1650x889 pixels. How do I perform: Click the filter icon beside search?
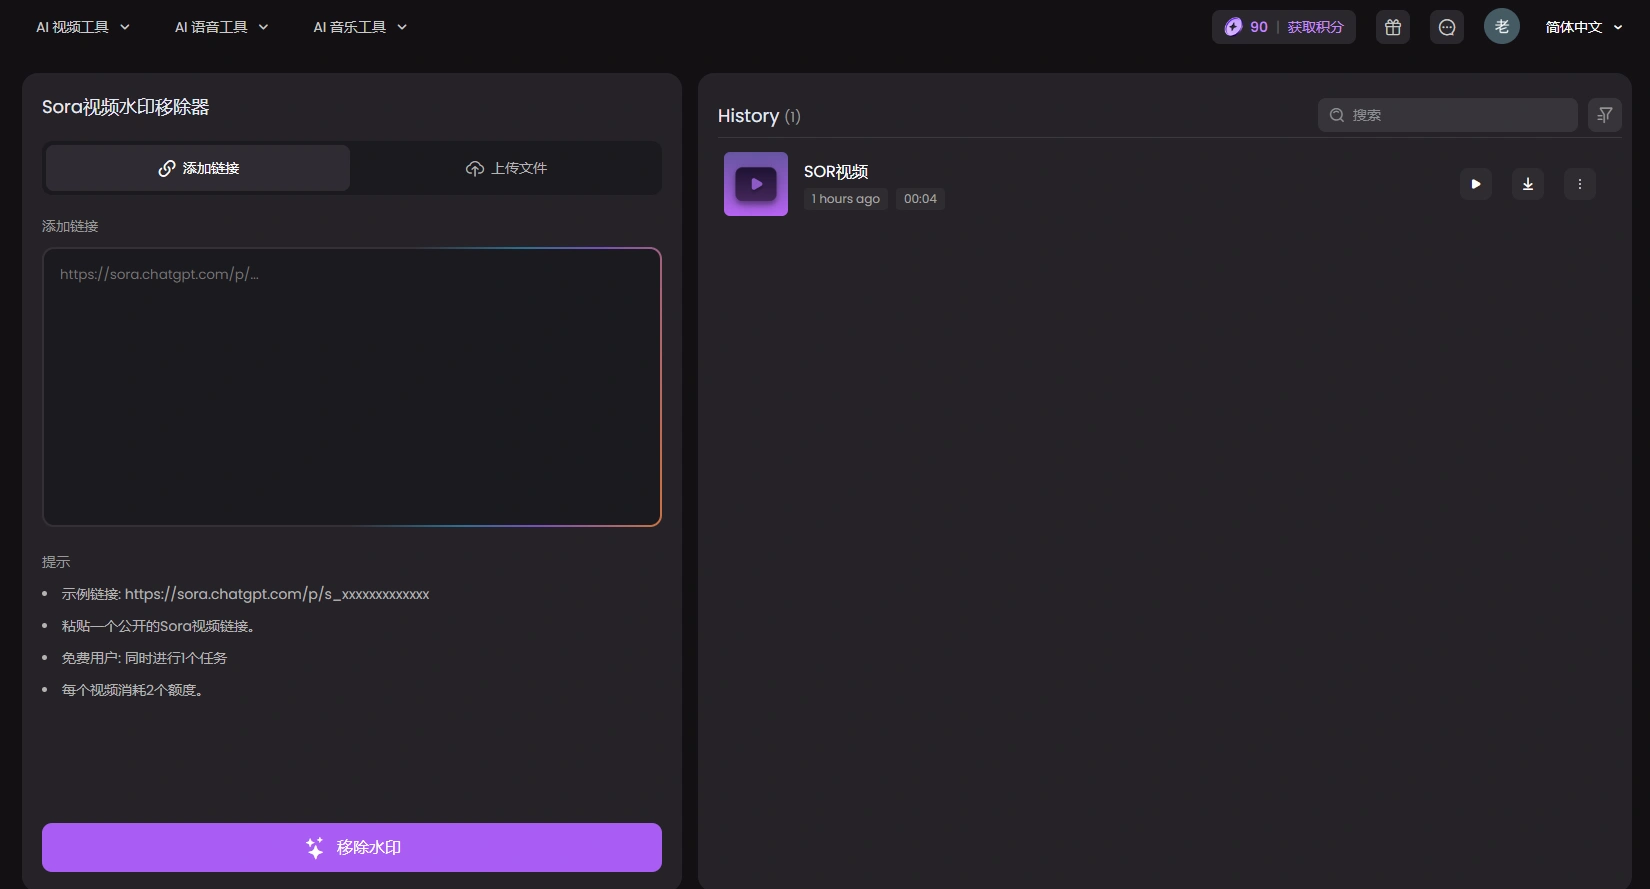pyautogui.click(x=1604, y=115)
